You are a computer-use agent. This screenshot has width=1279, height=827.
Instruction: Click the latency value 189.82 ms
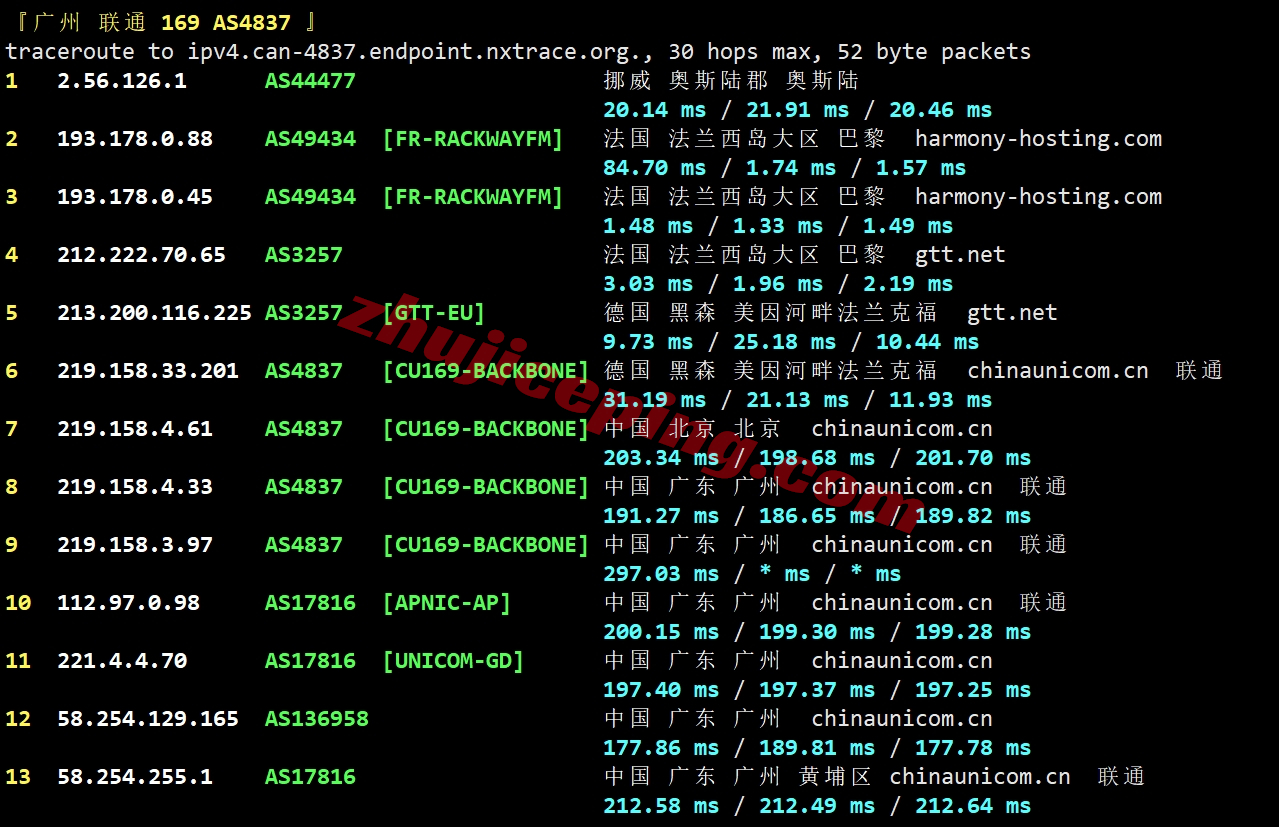[x=973, y=516]
